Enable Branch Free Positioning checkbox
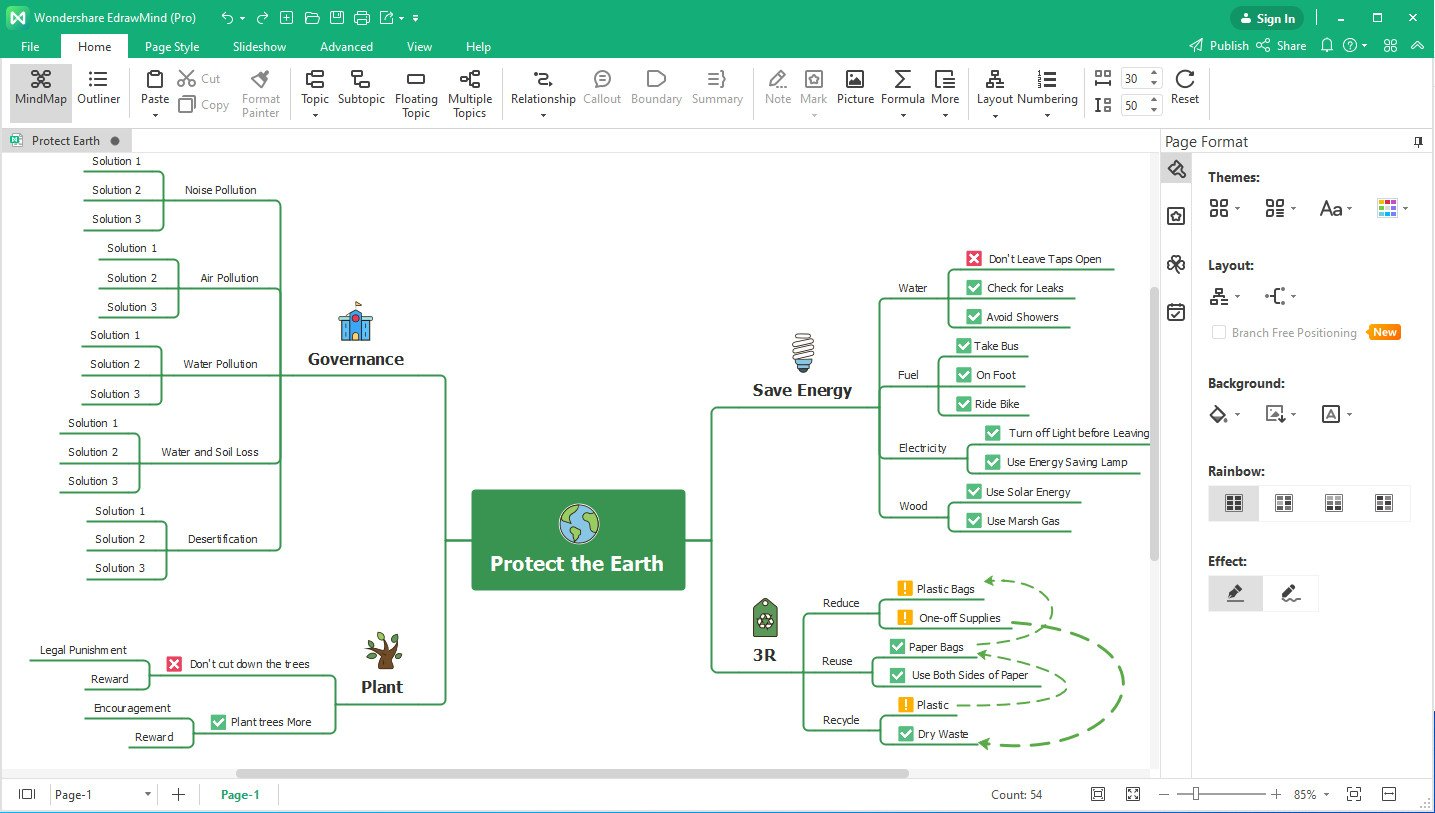 1219,333
